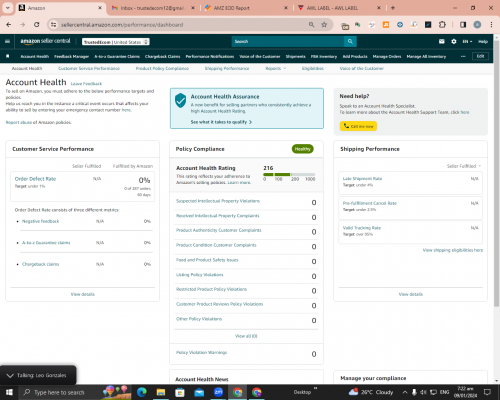
Task: Go back with browser back arrow
Action: 9,25
